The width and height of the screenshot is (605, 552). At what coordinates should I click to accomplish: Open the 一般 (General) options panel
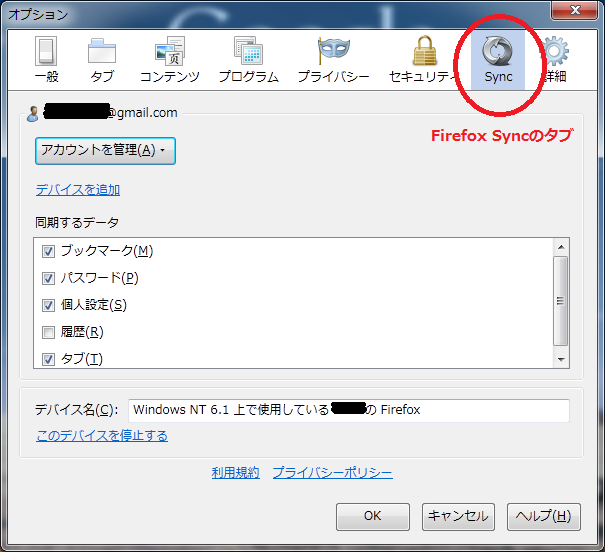(x=46, y=60)
